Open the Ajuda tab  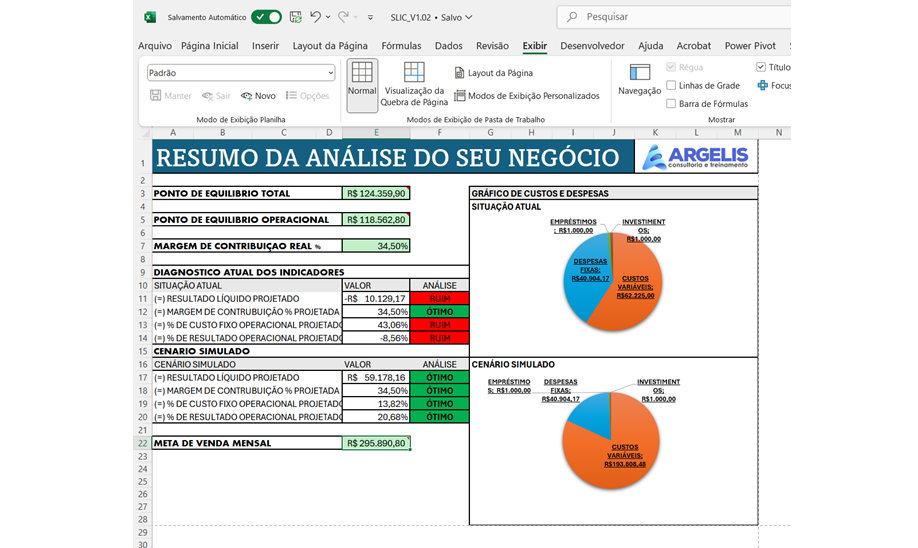coord(650,46)
